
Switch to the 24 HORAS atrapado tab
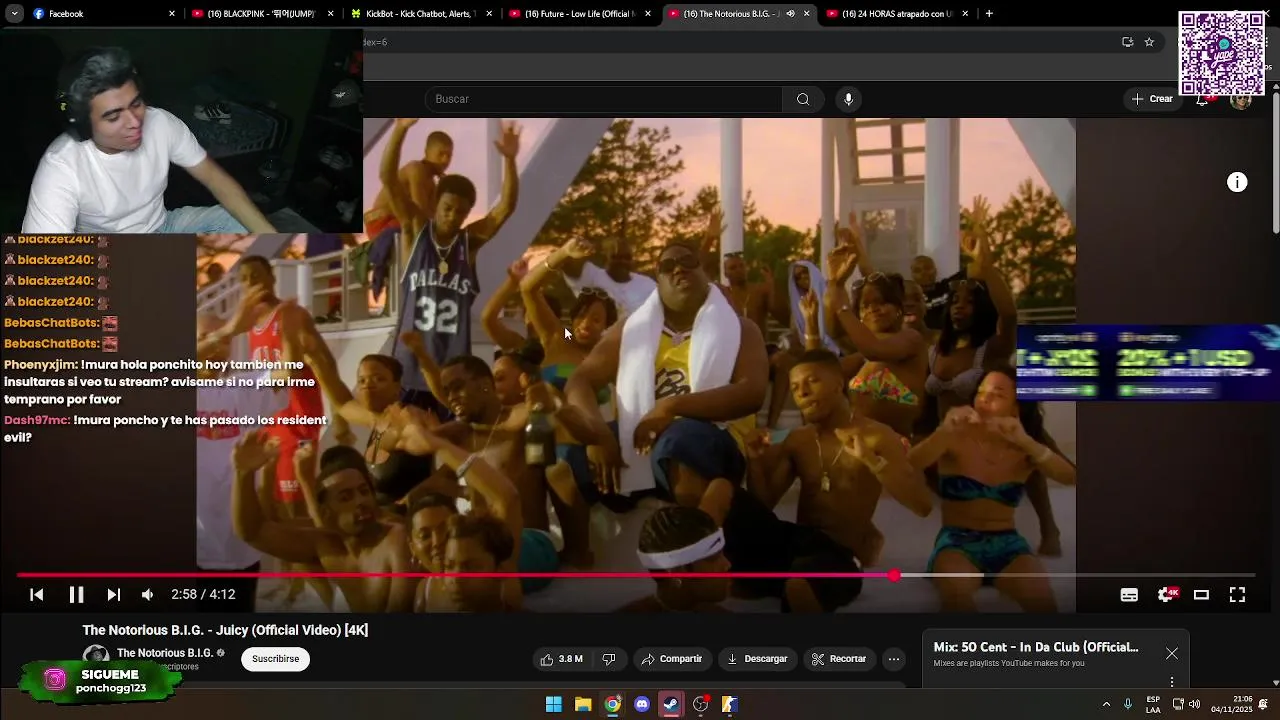coord(895,14)
